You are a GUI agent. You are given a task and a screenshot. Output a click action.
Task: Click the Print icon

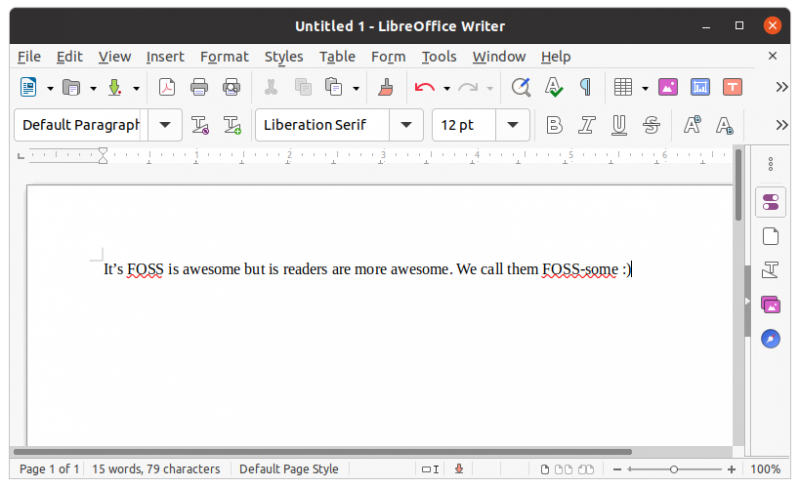(x=199, y=88)
